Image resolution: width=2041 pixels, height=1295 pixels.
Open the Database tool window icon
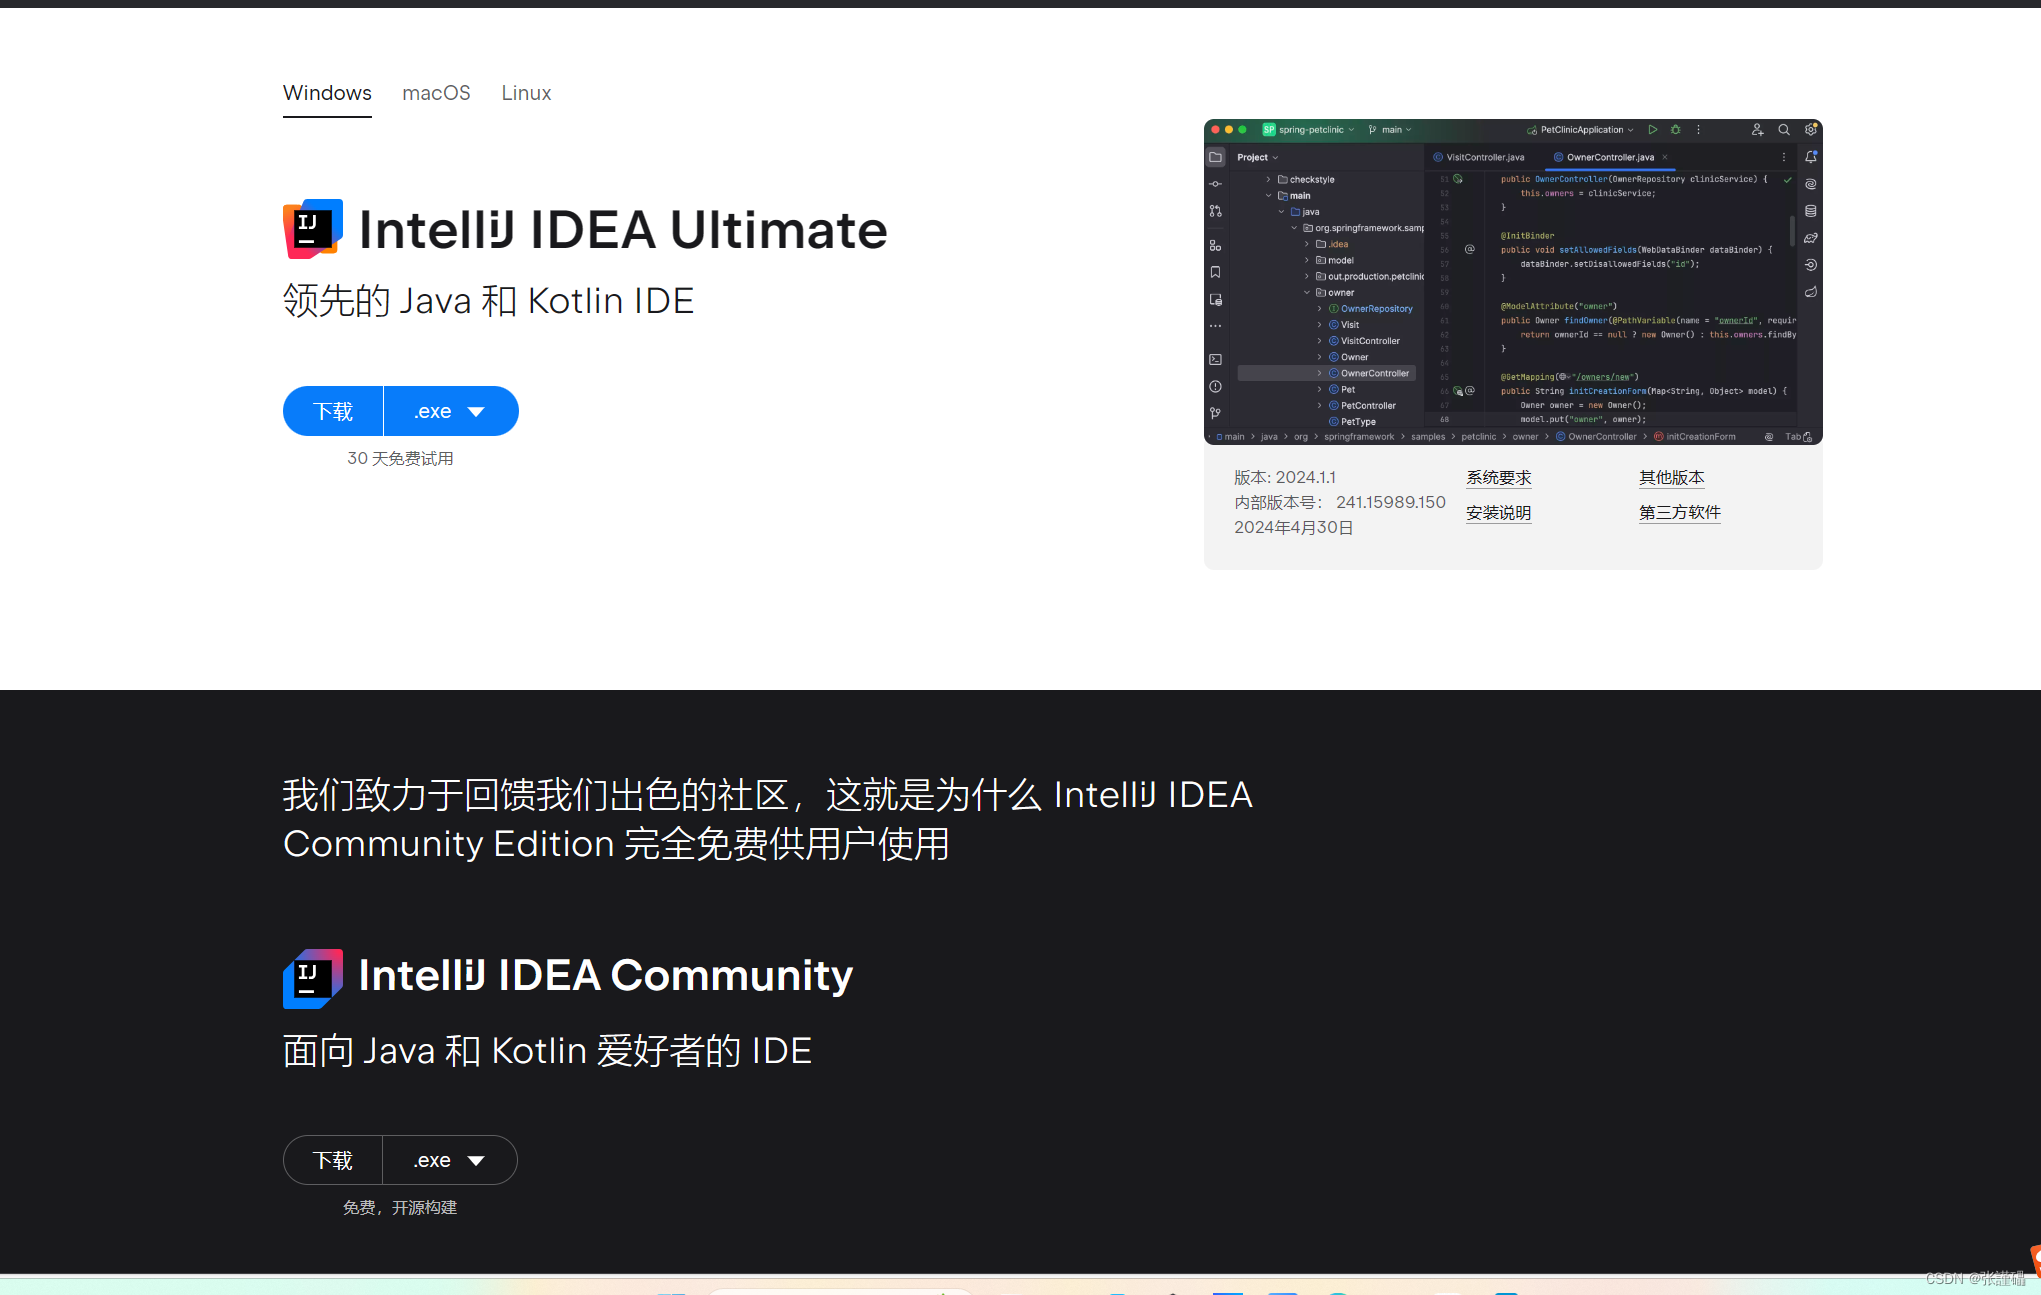[1810, 210]
